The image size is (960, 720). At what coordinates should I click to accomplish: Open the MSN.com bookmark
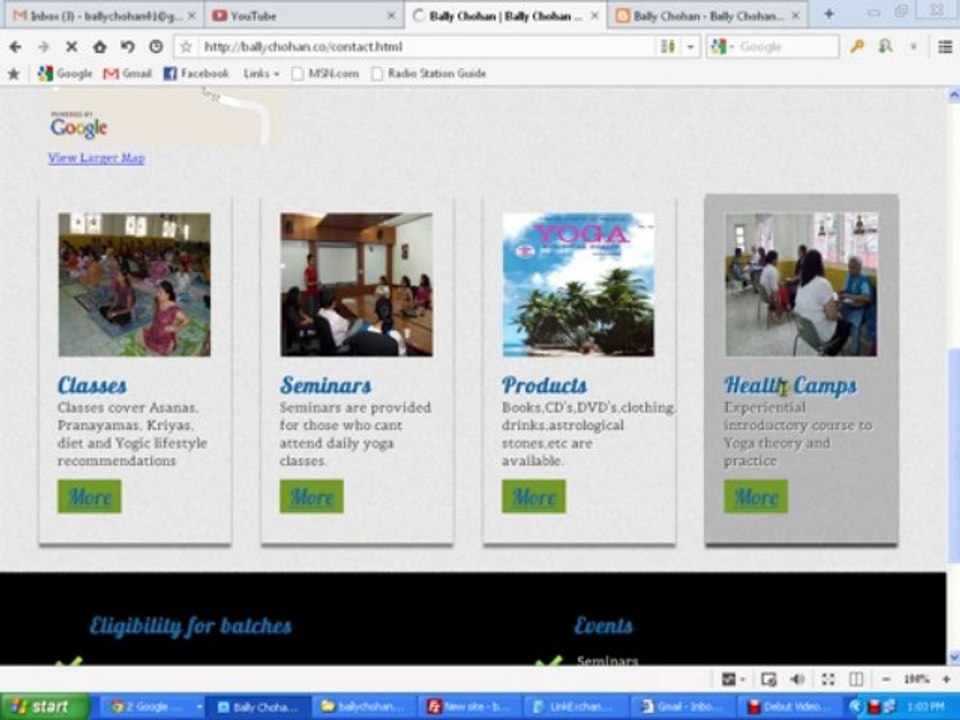(325, 73)
